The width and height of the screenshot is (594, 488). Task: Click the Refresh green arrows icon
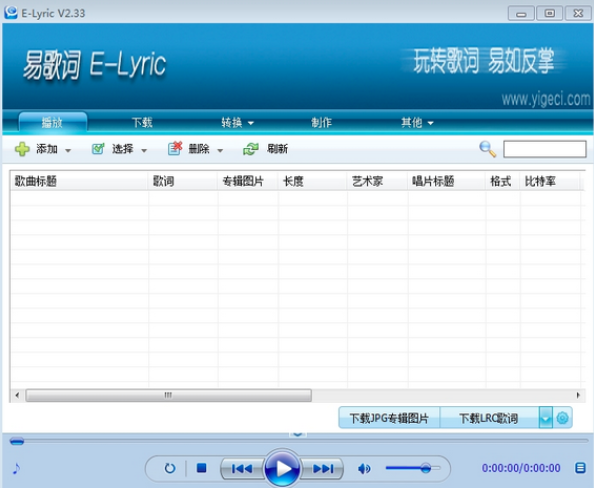click(x=251, y=149)
